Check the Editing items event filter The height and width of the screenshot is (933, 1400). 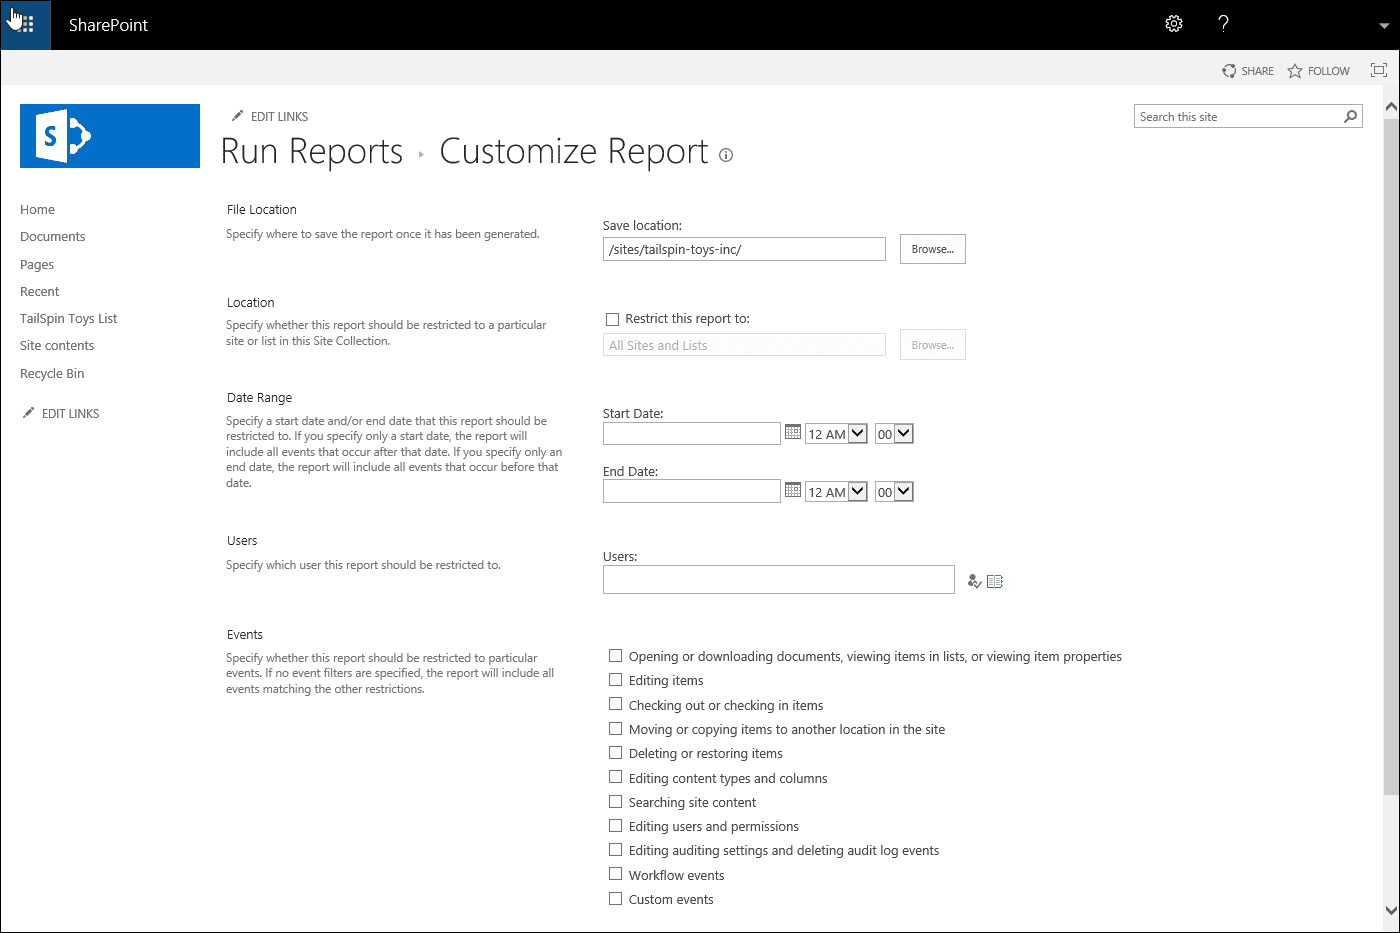pos(615,679)
